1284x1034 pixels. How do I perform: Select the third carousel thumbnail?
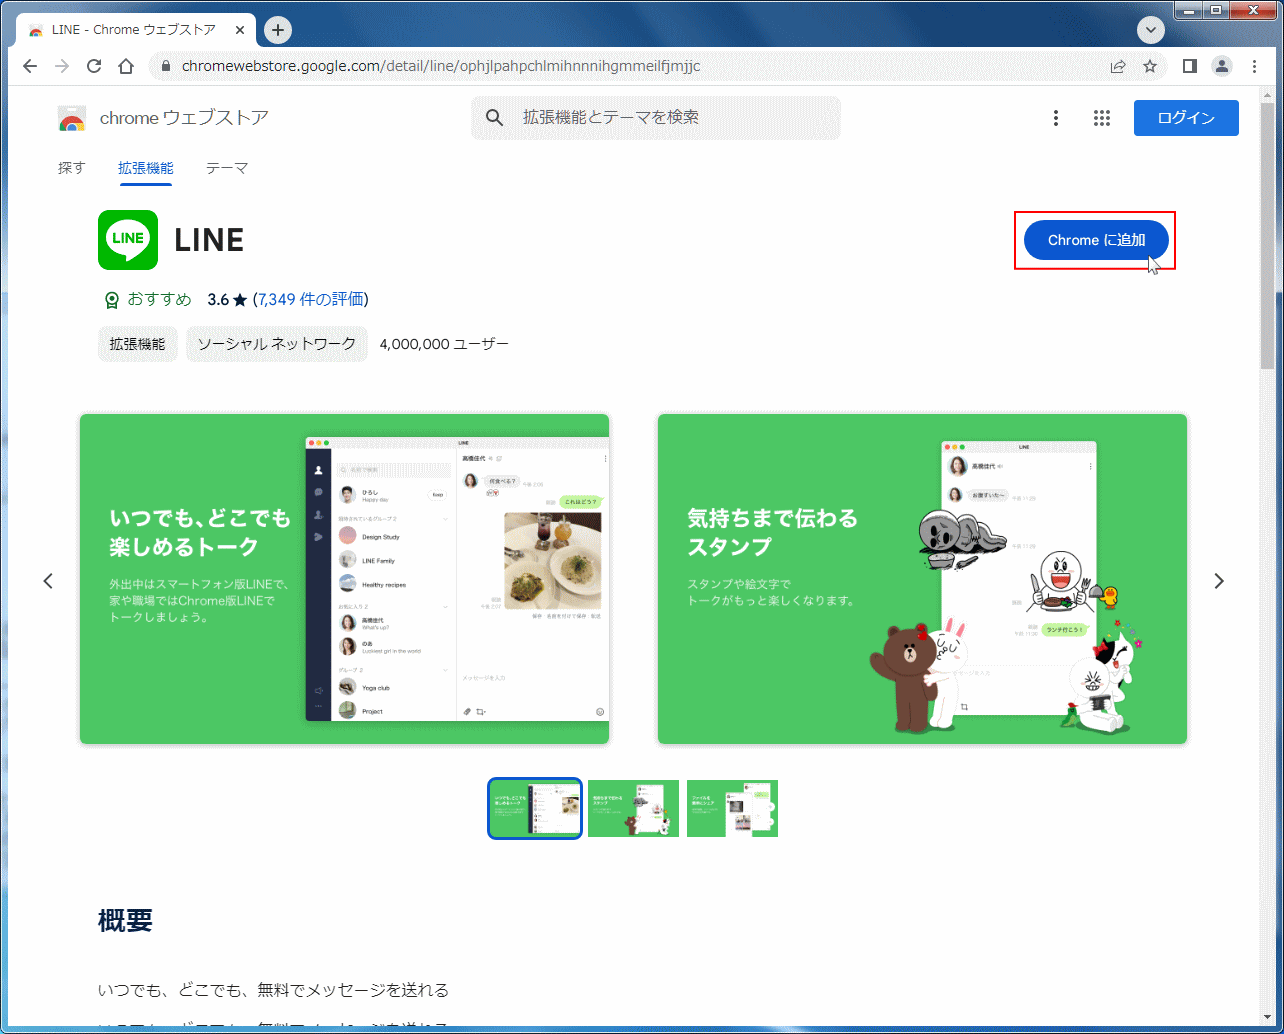pos(732,808)
